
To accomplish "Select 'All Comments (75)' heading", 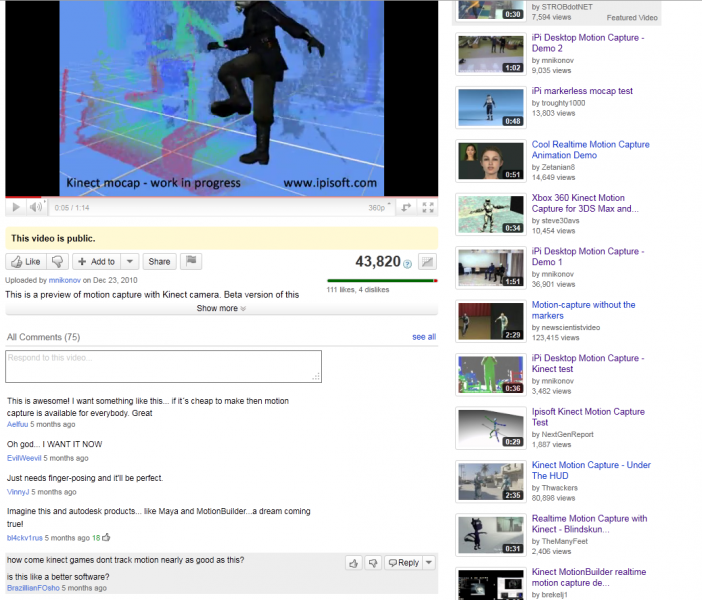I will 43,337.
